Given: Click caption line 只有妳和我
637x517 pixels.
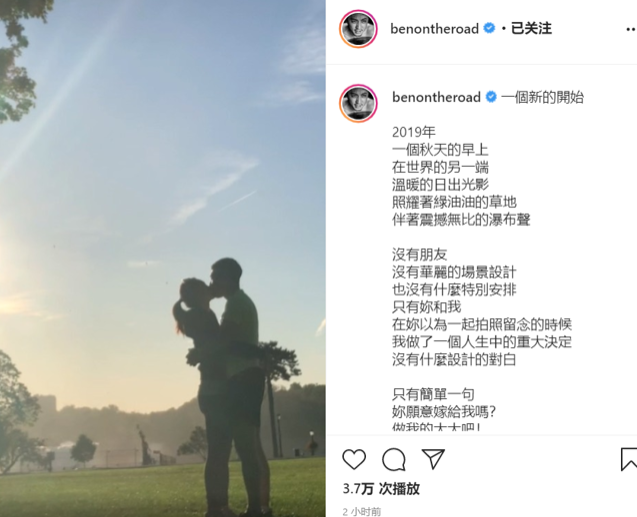Looking at the screenshot, I should (x=426, y=307).
